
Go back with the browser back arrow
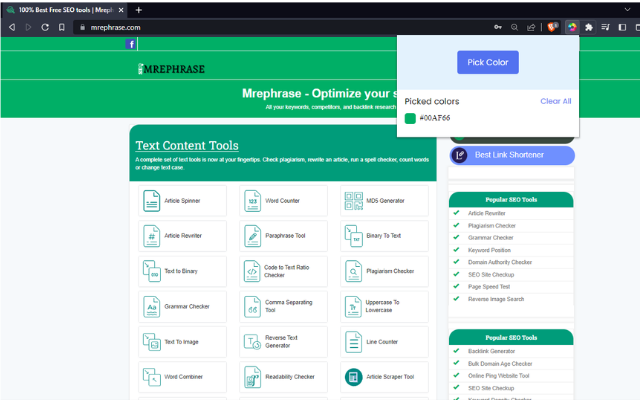12,27
